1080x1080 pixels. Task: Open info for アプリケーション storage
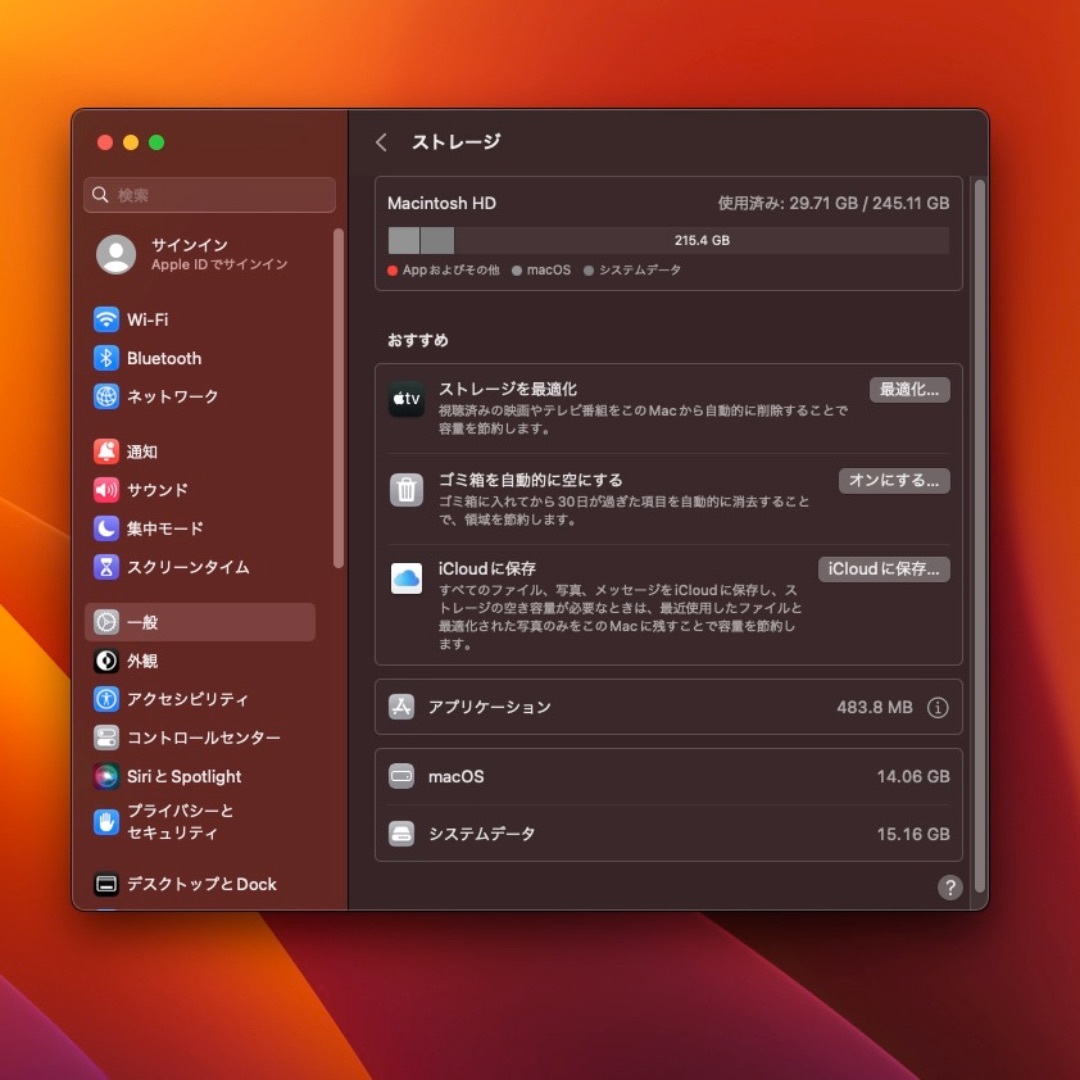pyautogui.click(x=938, y=707)
